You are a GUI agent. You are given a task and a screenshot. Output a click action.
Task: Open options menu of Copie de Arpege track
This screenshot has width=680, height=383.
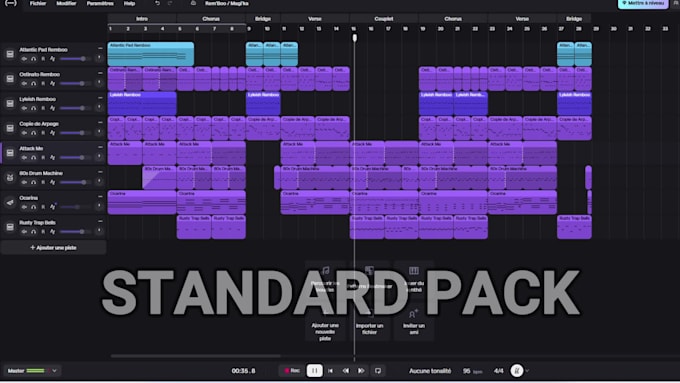100,123
